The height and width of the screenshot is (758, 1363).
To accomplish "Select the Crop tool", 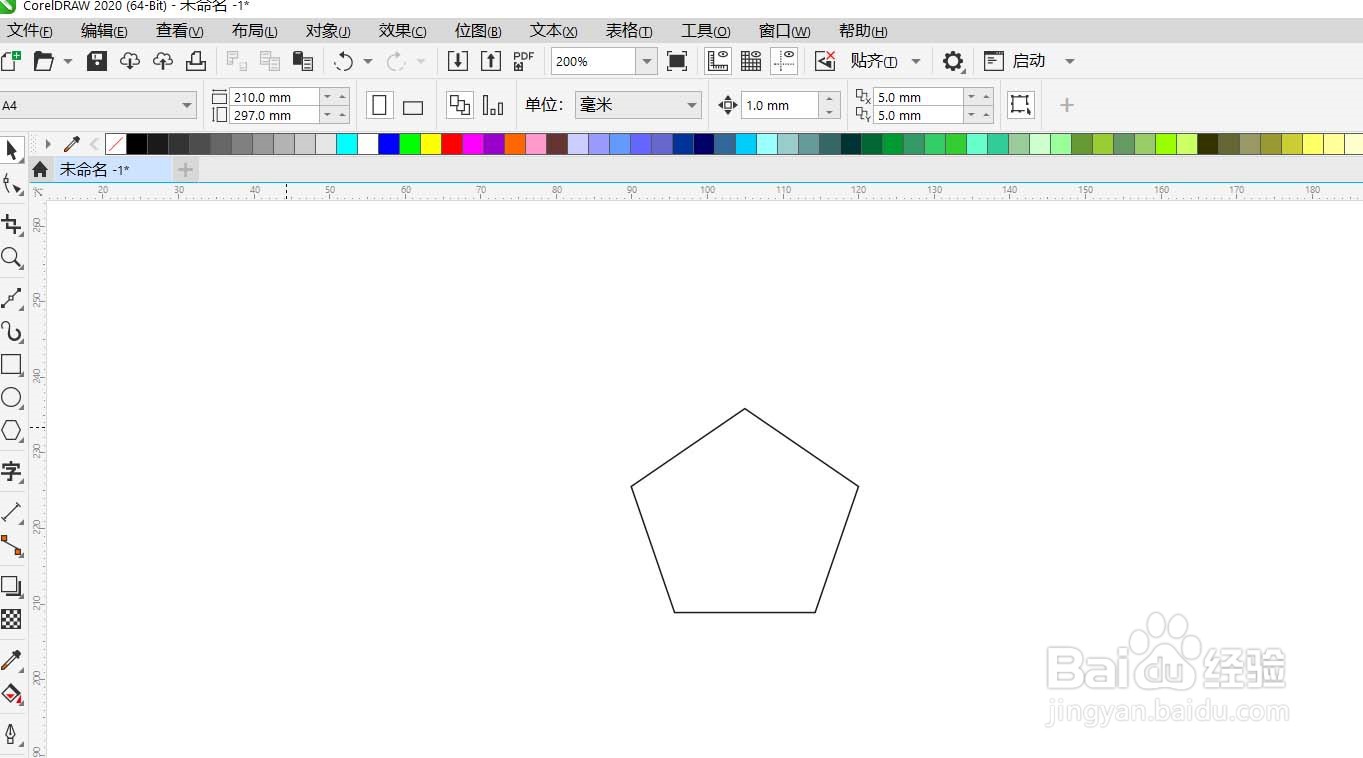I will pyautogui.click(x=12, y=224).
